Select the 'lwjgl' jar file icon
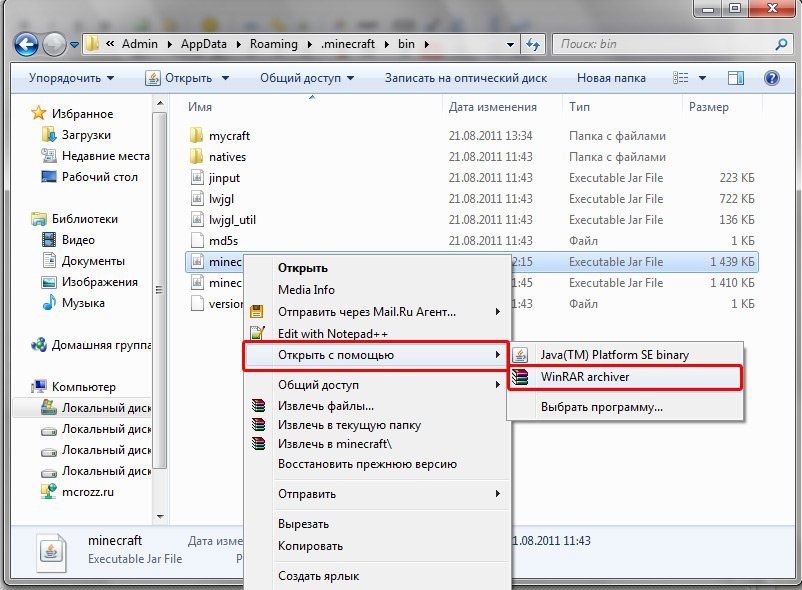 (x=197, y=198)
